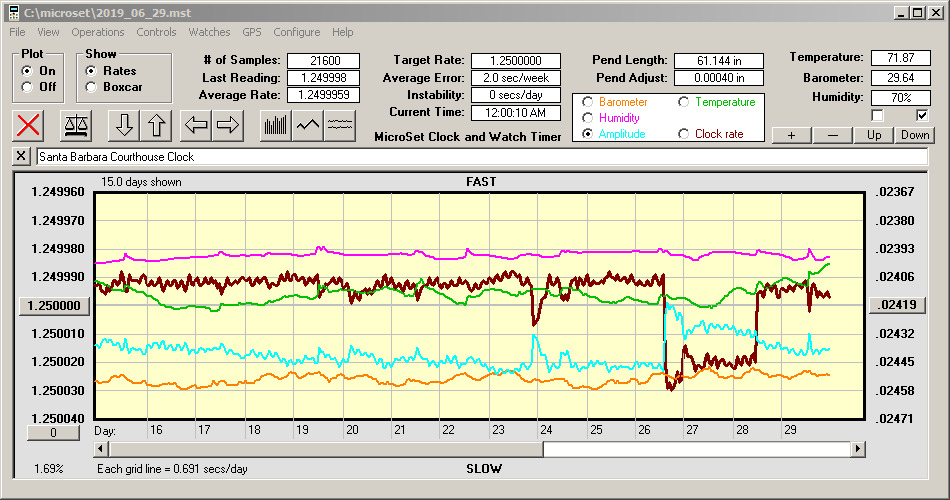This screenshot has height=500, width=950.
Task: Open the Configure menu
Action: (296, 32)
